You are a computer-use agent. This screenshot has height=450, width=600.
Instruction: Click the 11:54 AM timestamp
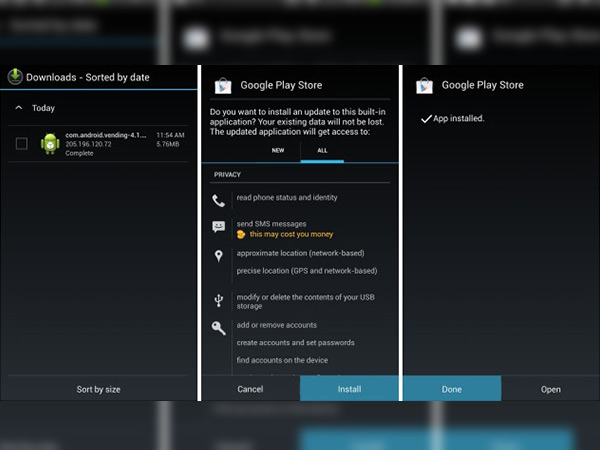tap(170, 135)
